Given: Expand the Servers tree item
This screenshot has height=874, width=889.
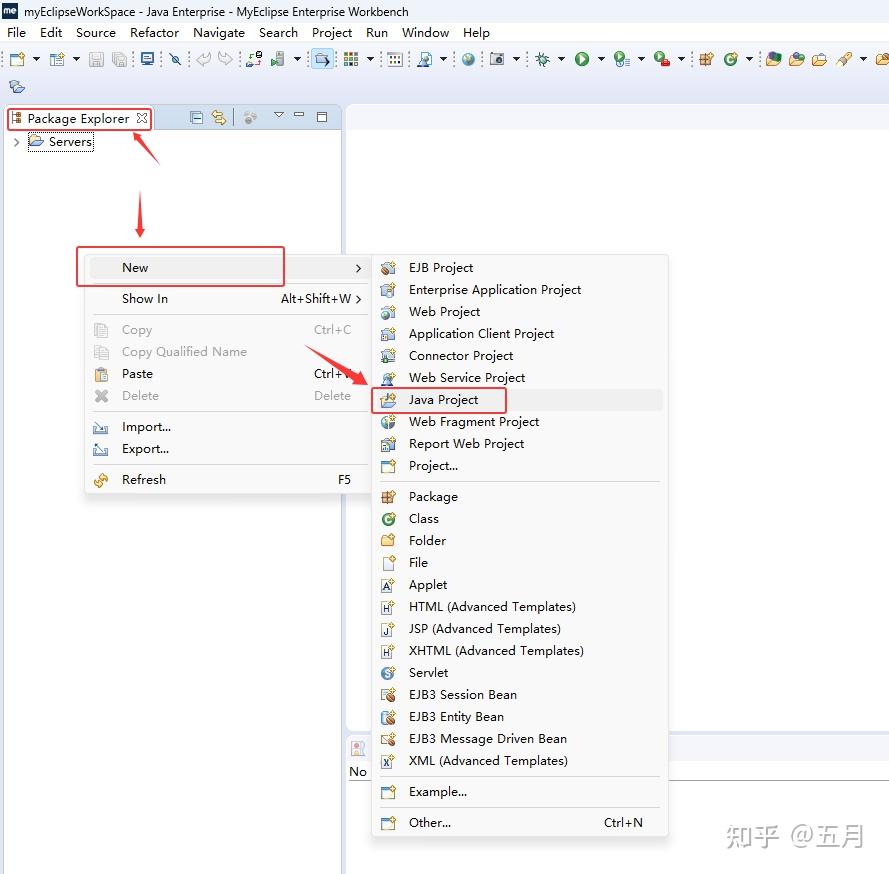Looking at the screenshot, I should (16, 141).
